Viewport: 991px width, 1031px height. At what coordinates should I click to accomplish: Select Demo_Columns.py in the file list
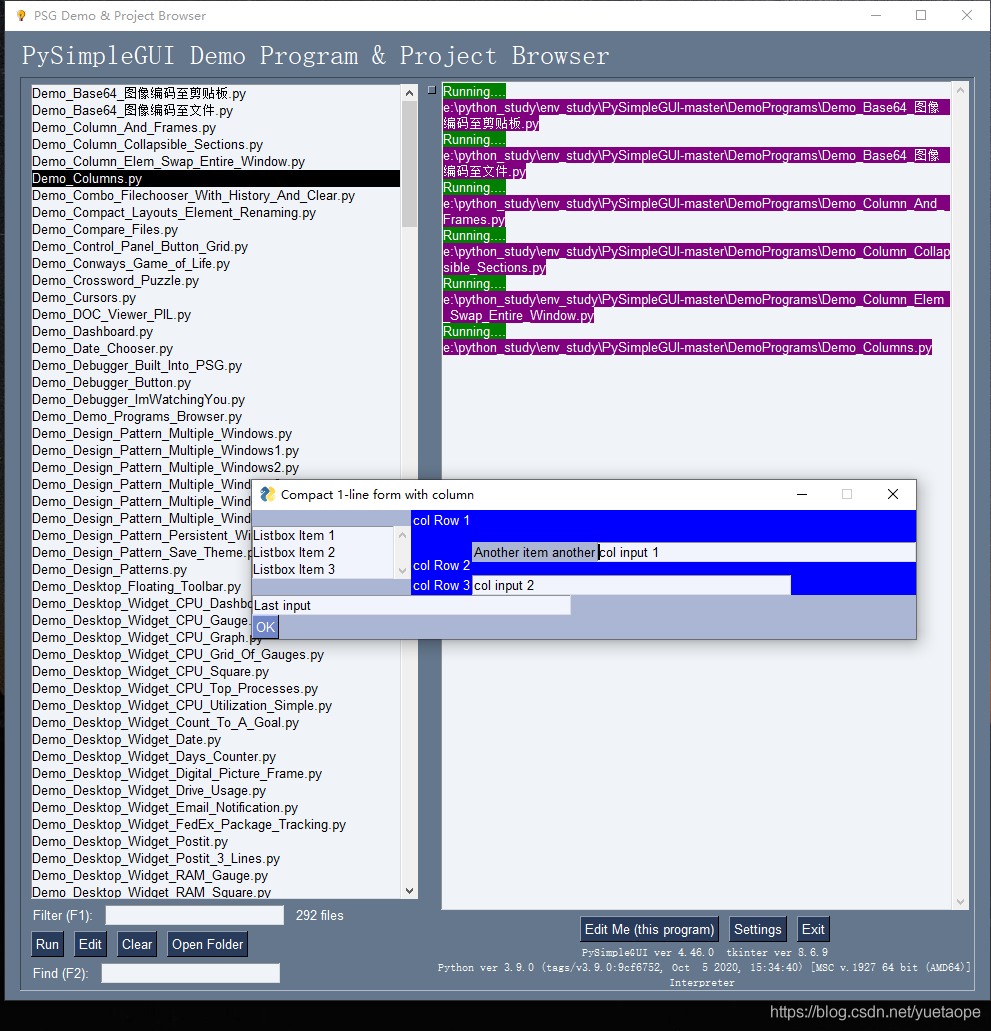[216, 178]
